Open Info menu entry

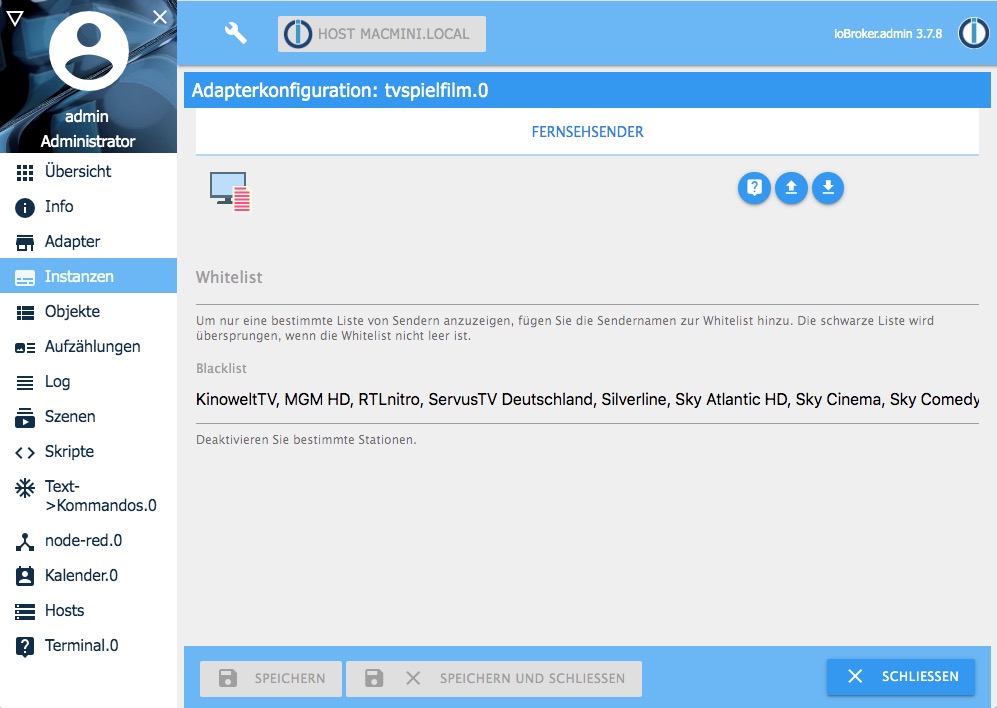[88, 207]
